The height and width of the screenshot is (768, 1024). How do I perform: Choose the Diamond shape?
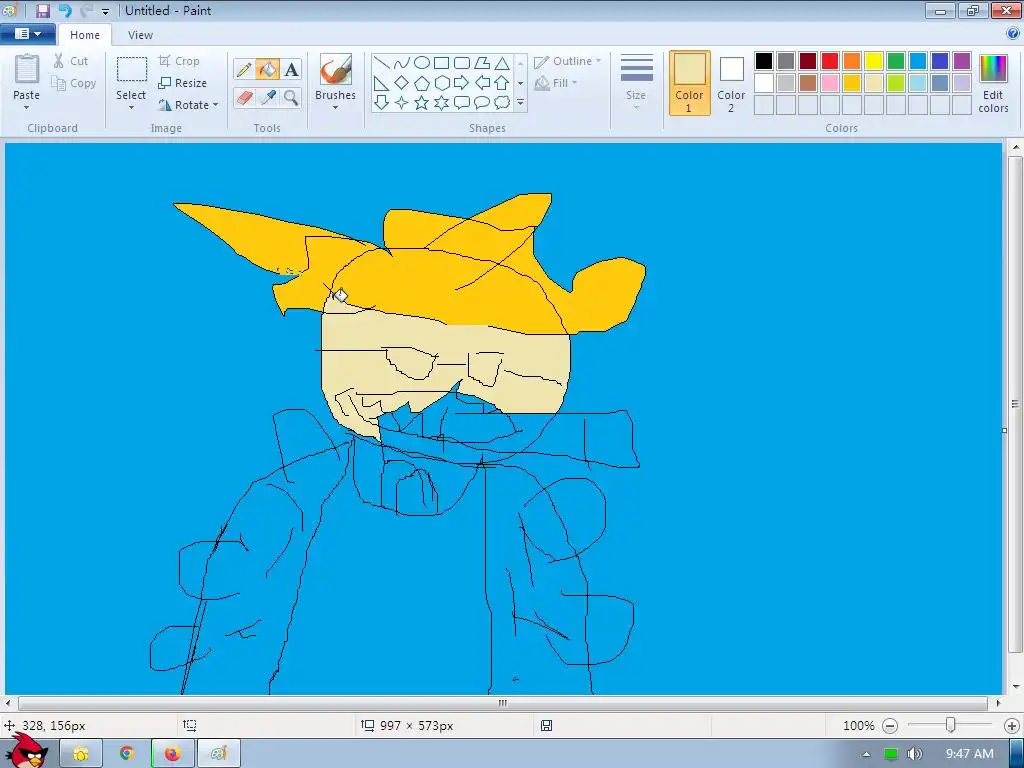click(x=402, y=83)
